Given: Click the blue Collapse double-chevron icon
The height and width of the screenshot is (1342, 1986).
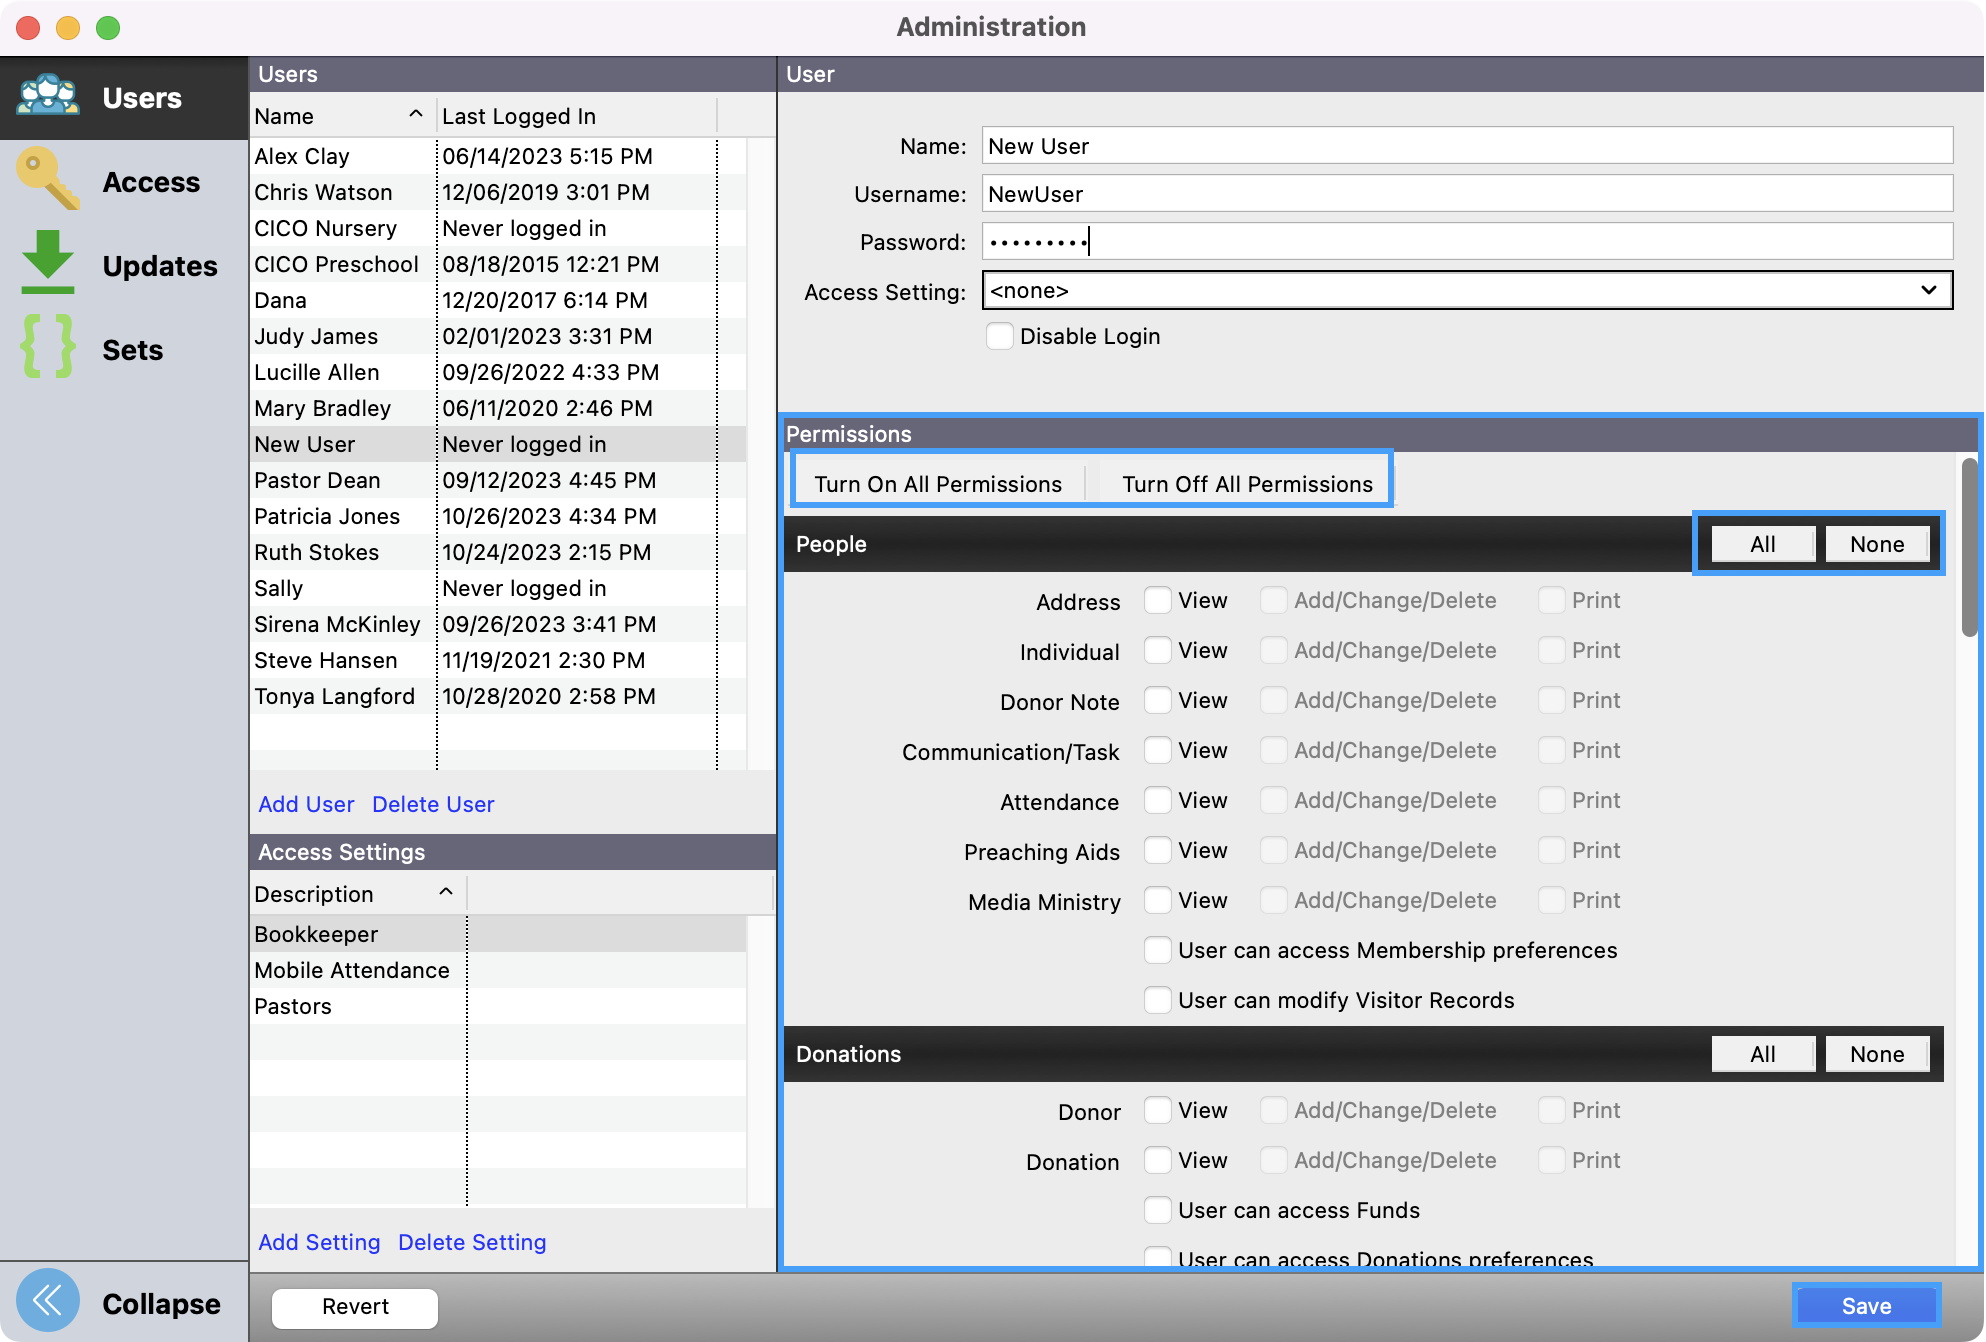Looking at the screenshot, I should pos(48,1301).
